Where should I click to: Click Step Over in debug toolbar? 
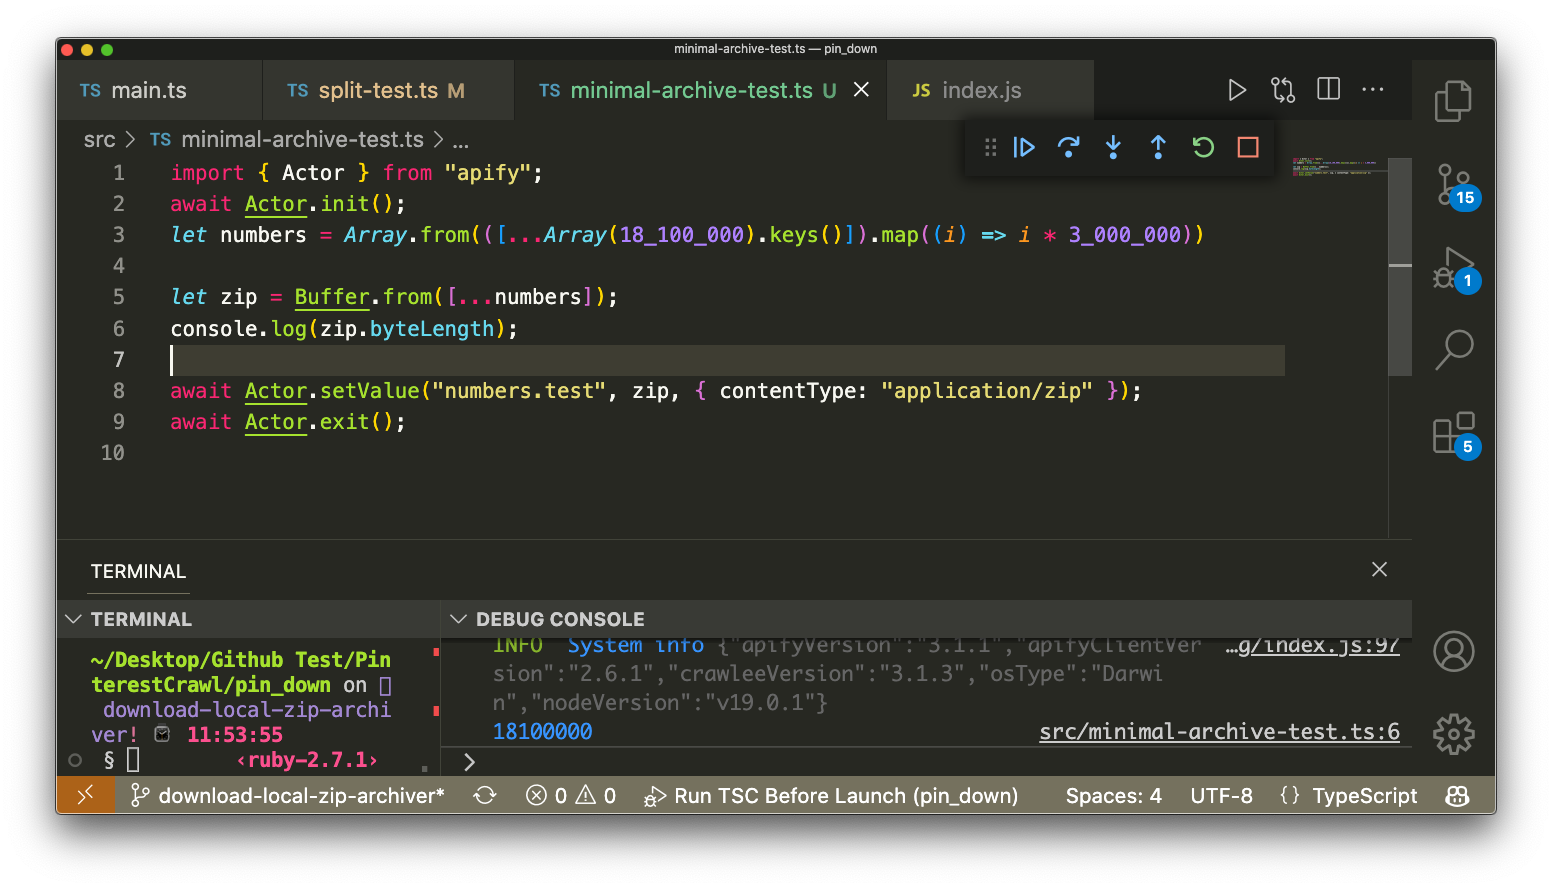point(1068,148)
